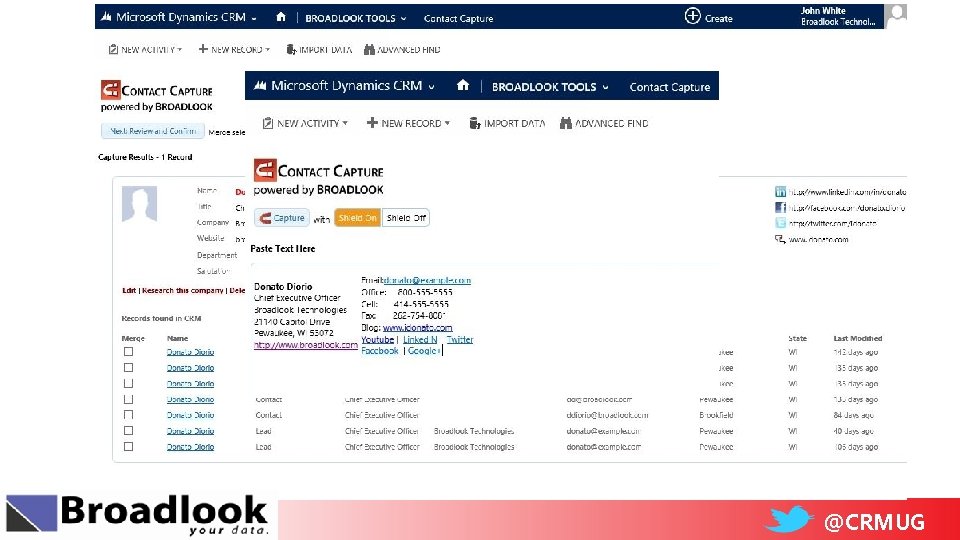This screenshot has height=540, width=960.
Task: Click Research this company link
Action: click(182, 290)
